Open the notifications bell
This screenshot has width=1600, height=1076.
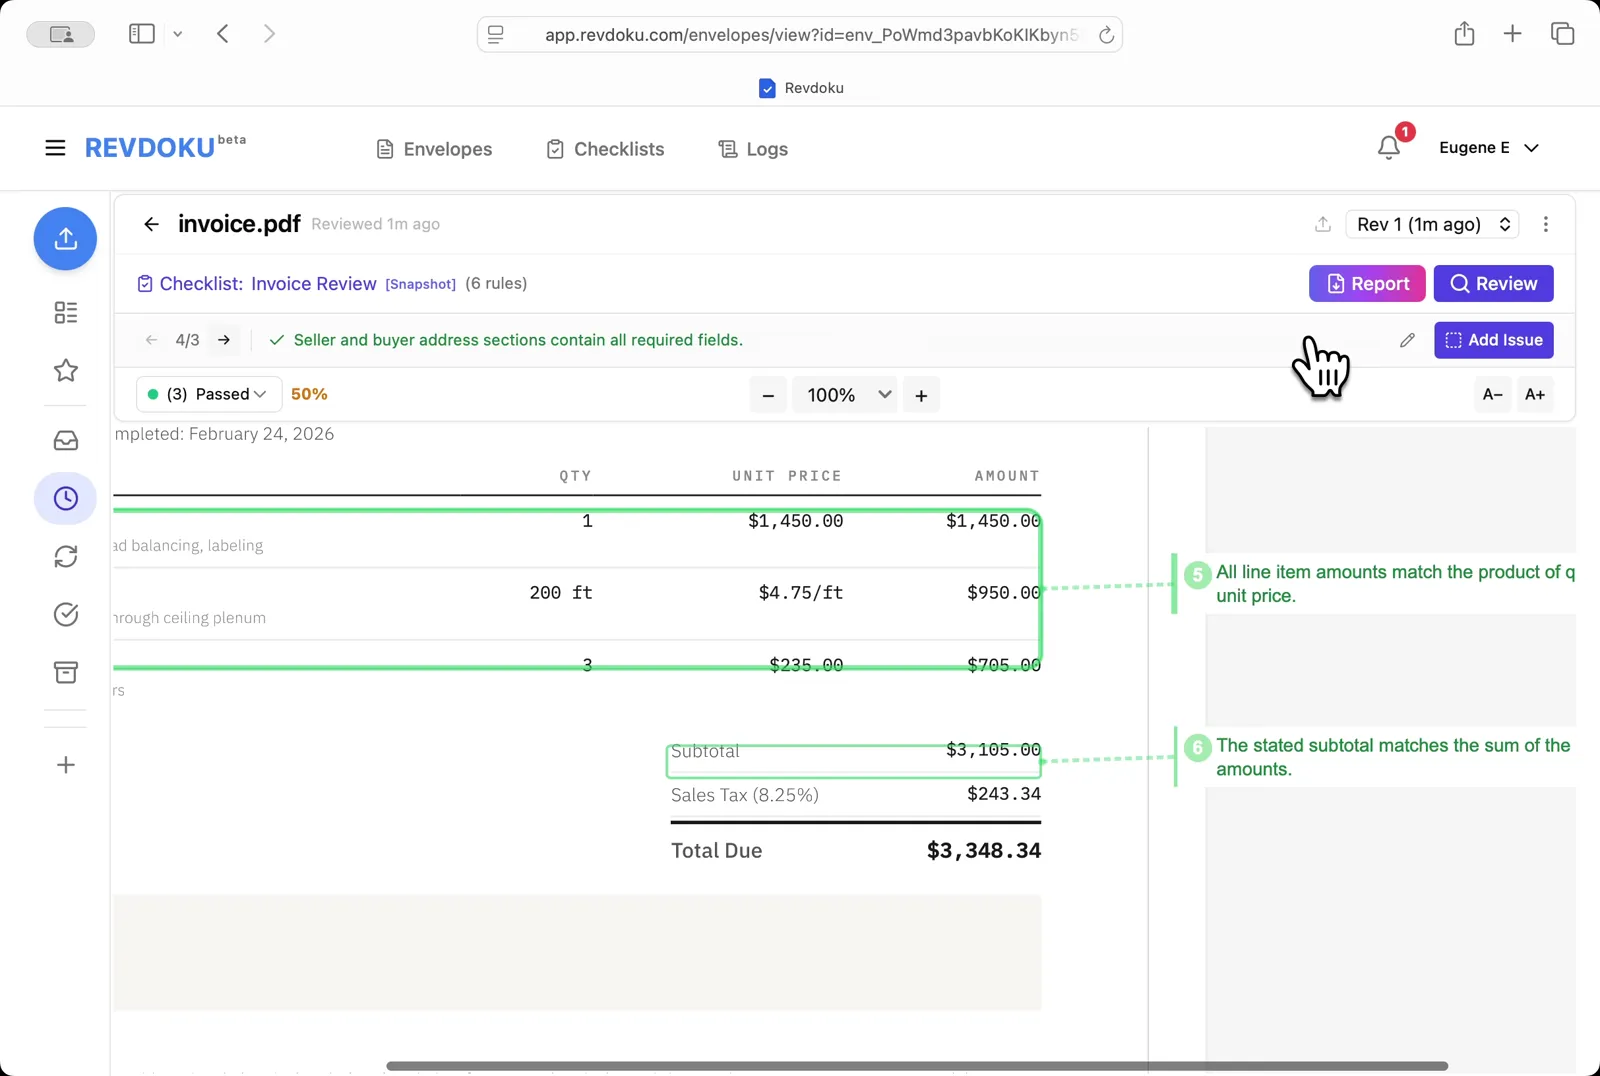coord(1388,148)
